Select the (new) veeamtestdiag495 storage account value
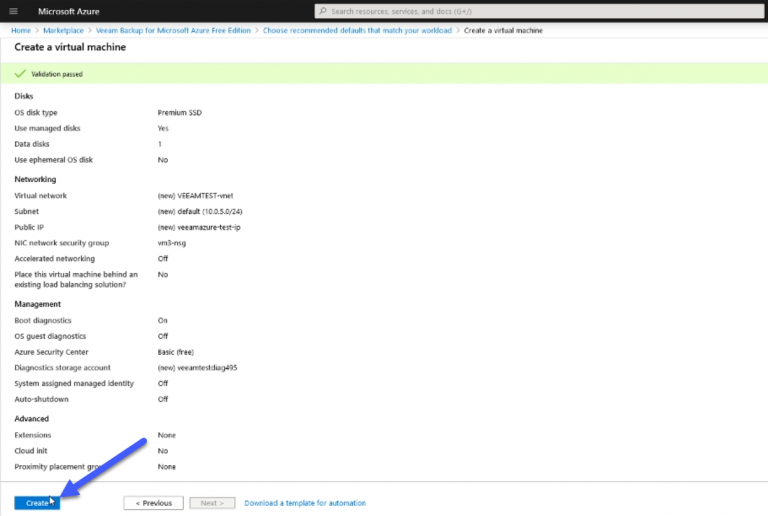 pos(197,368)
